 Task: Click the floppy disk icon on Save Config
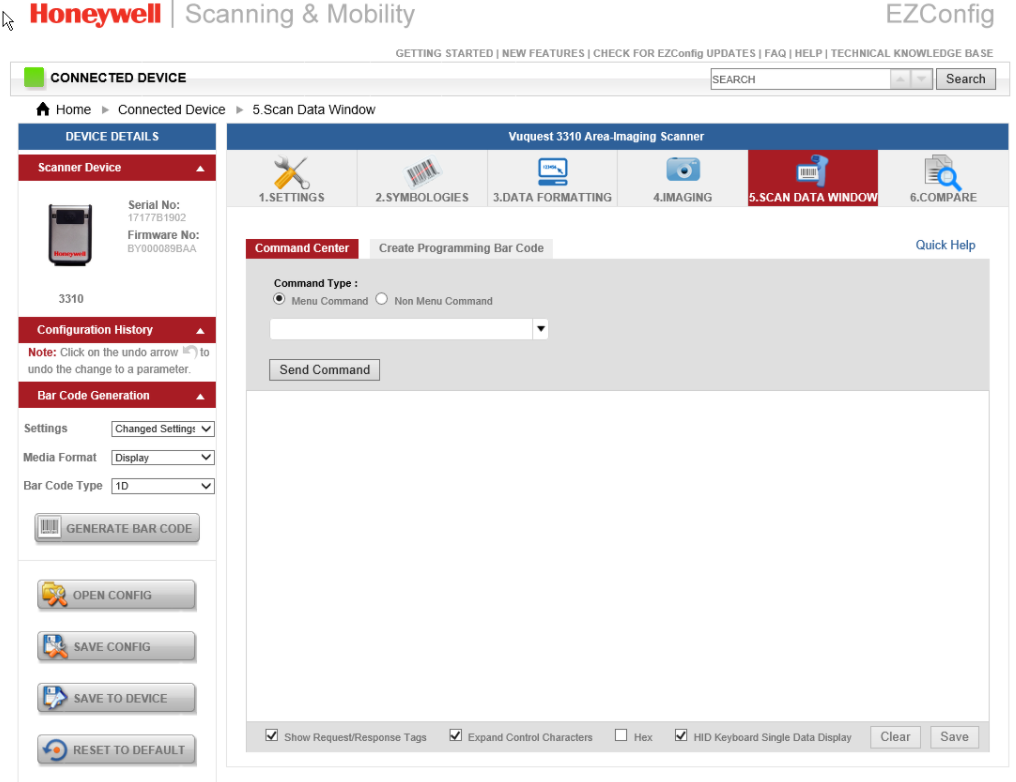(x=54, y=646)
